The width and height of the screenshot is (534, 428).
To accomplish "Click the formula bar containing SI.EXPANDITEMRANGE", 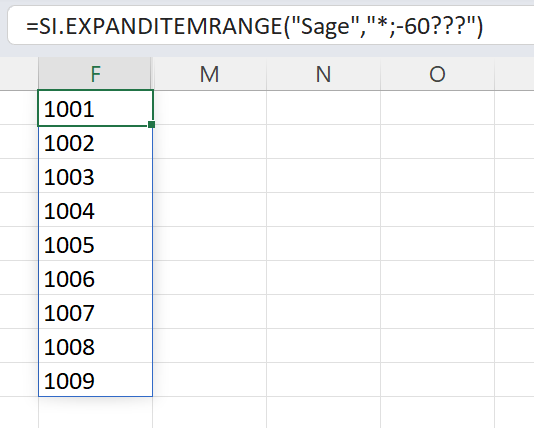I will tap(271, 26).
